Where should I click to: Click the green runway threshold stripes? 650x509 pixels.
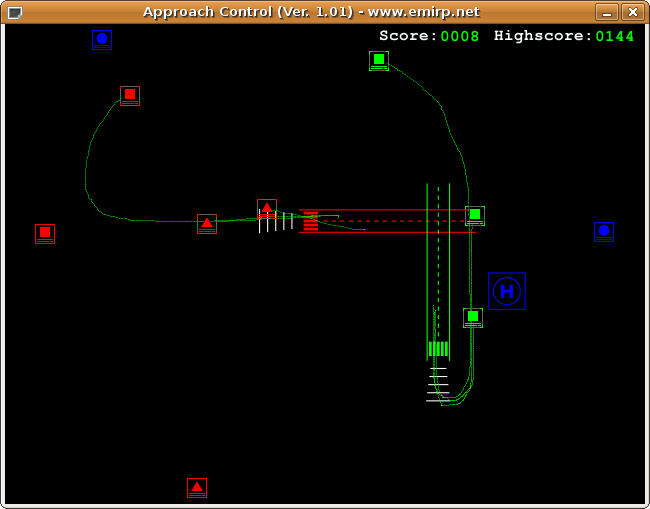click(x=438, y=348)
